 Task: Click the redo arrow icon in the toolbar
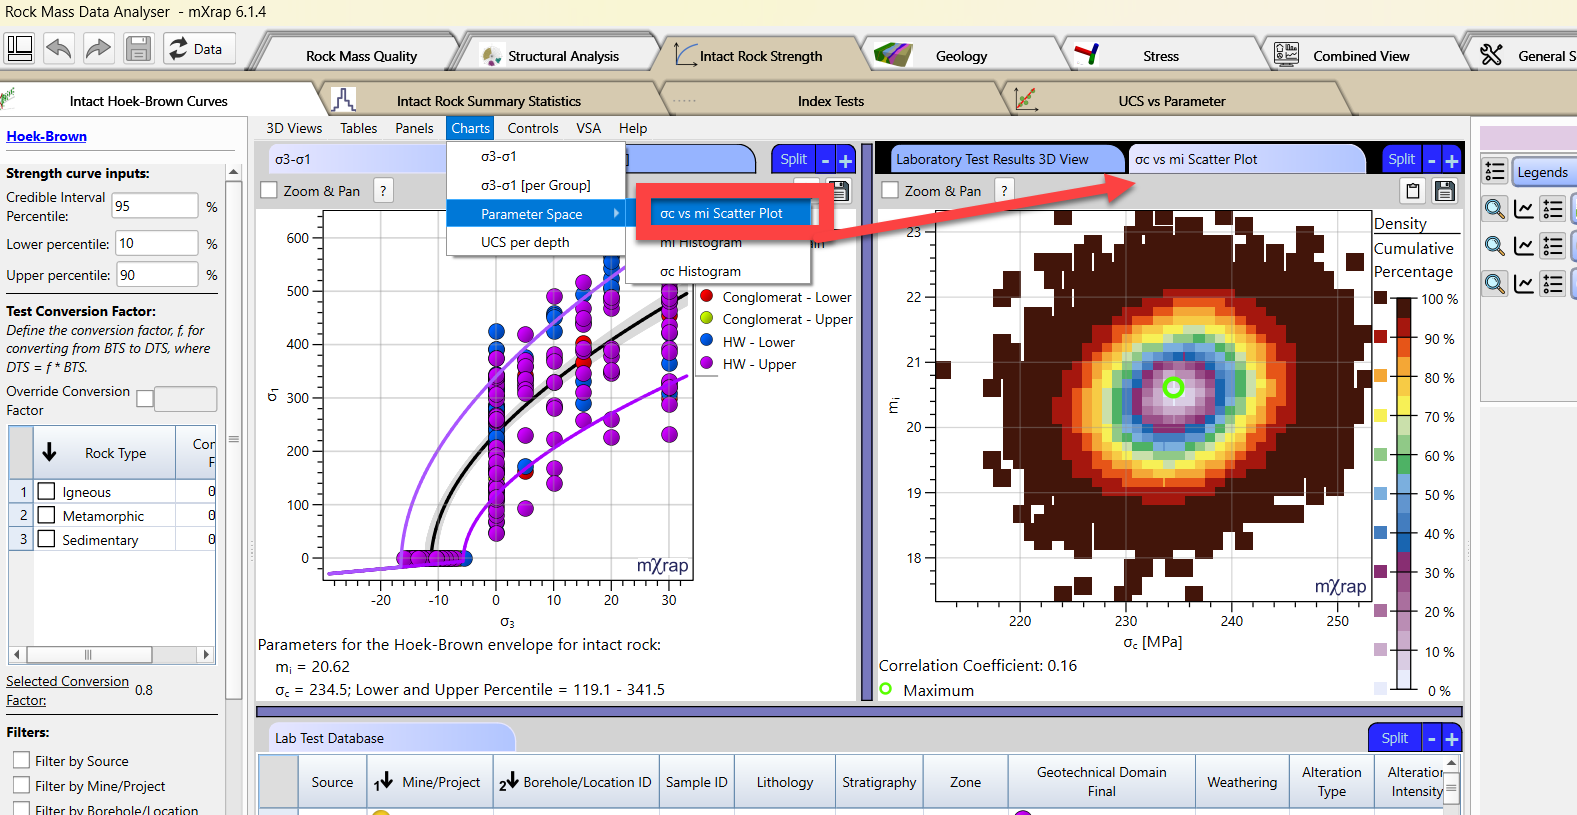coord(98,48)
